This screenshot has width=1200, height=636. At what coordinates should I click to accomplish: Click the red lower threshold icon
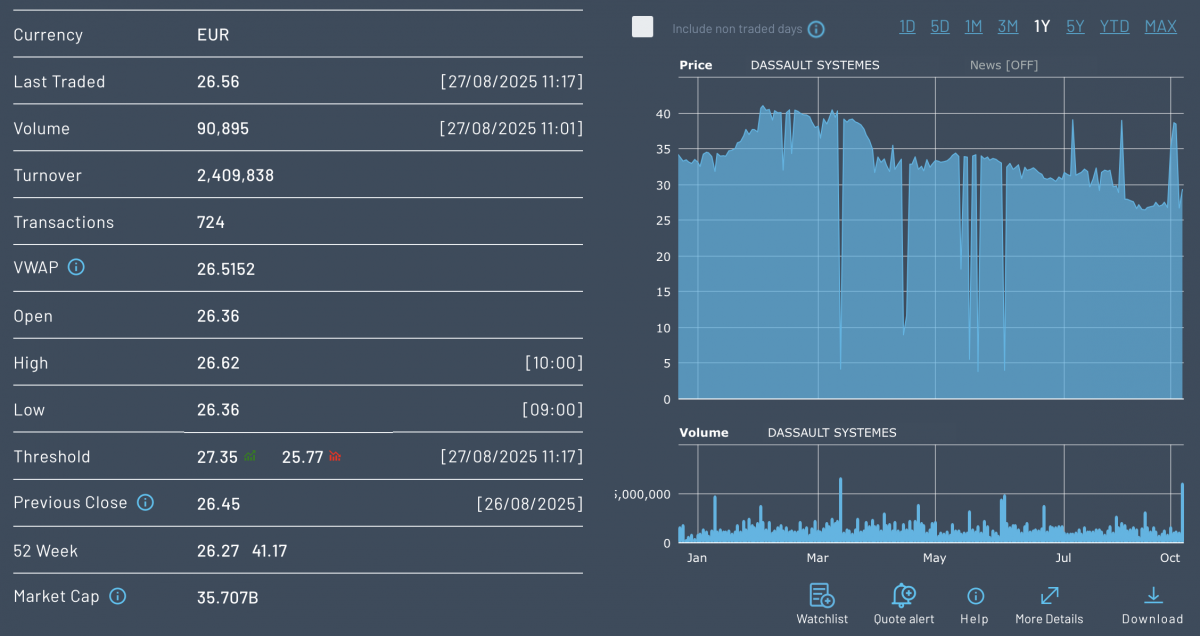pos(335,456)
